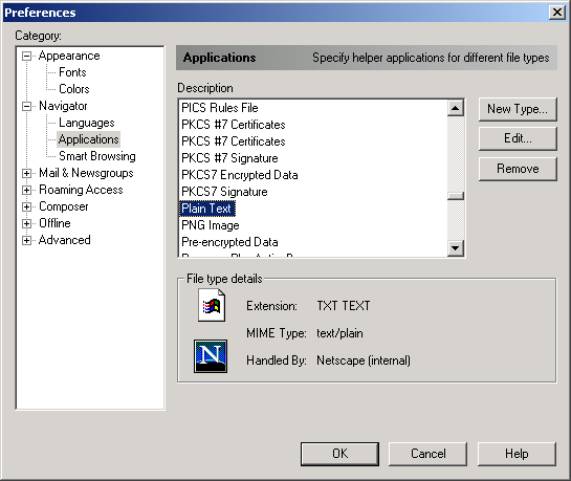This screenshot has width=571, height=481.
Task: Select the second PKCS #7 Certificates entry
Action: click(x=233, y=141)
